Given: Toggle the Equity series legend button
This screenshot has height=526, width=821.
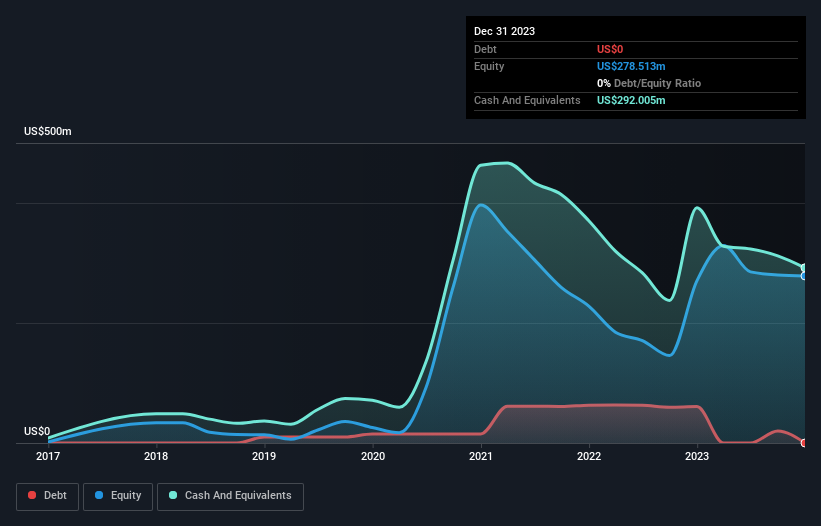Looking at the screenshot, I should (x=118, y=496).
